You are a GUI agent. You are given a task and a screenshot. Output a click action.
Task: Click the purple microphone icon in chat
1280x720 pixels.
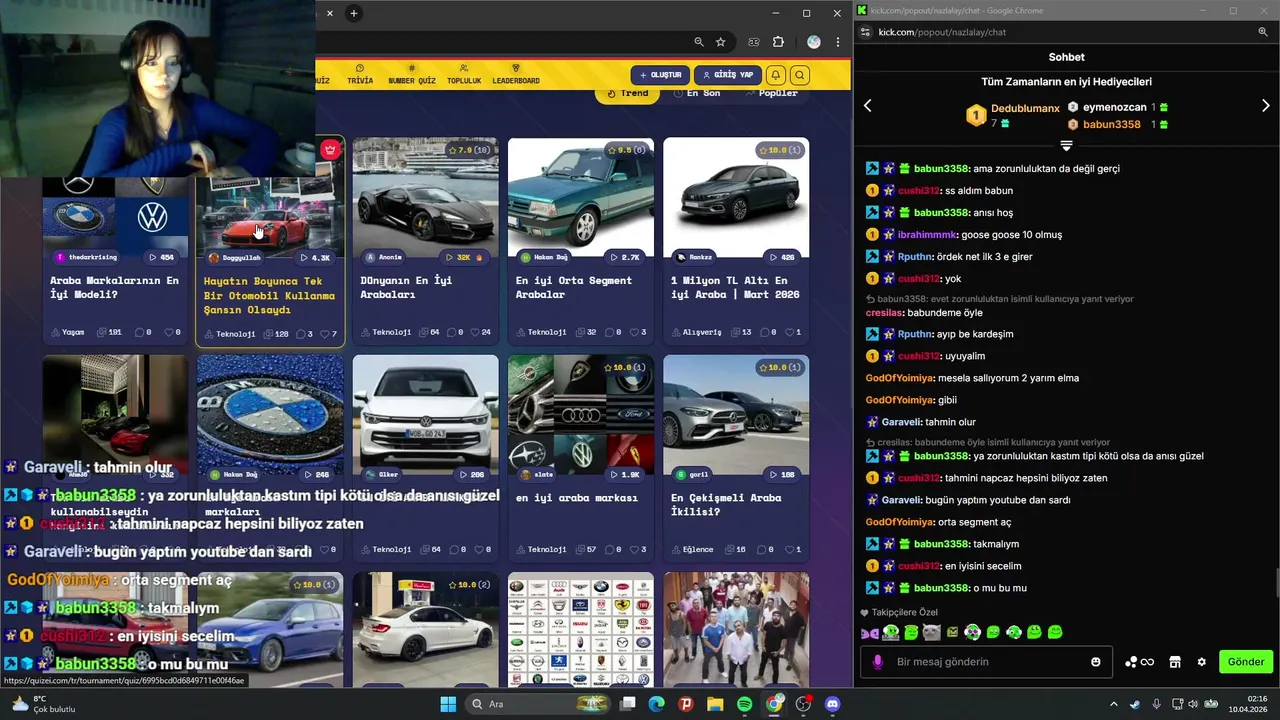878,662
